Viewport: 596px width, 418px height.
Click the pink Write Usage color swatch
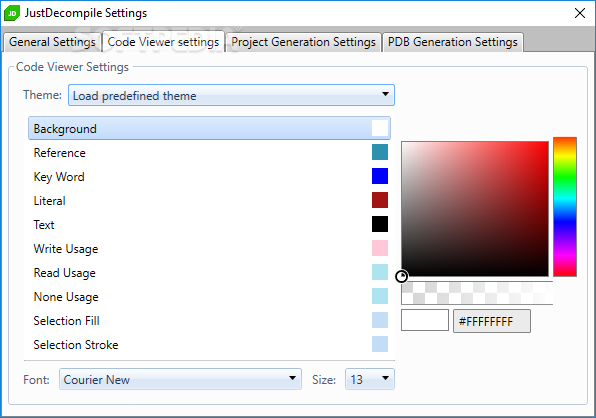(380, 248)
